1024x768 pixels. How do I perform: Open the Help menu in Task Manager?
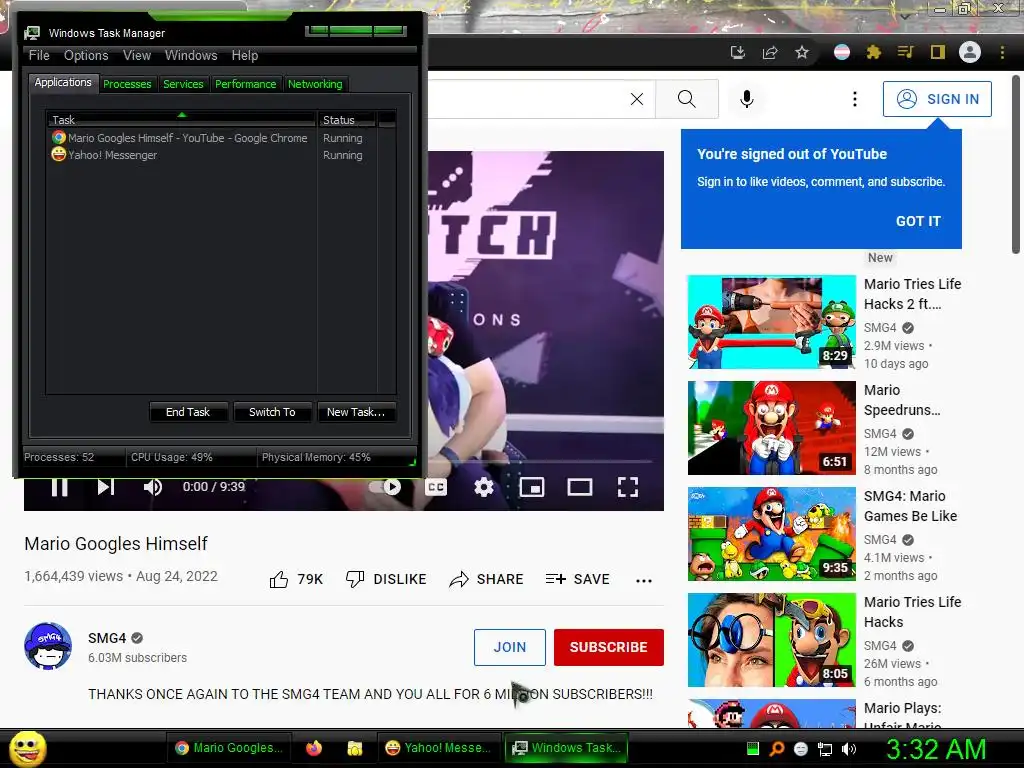click(x=245, y=56)
